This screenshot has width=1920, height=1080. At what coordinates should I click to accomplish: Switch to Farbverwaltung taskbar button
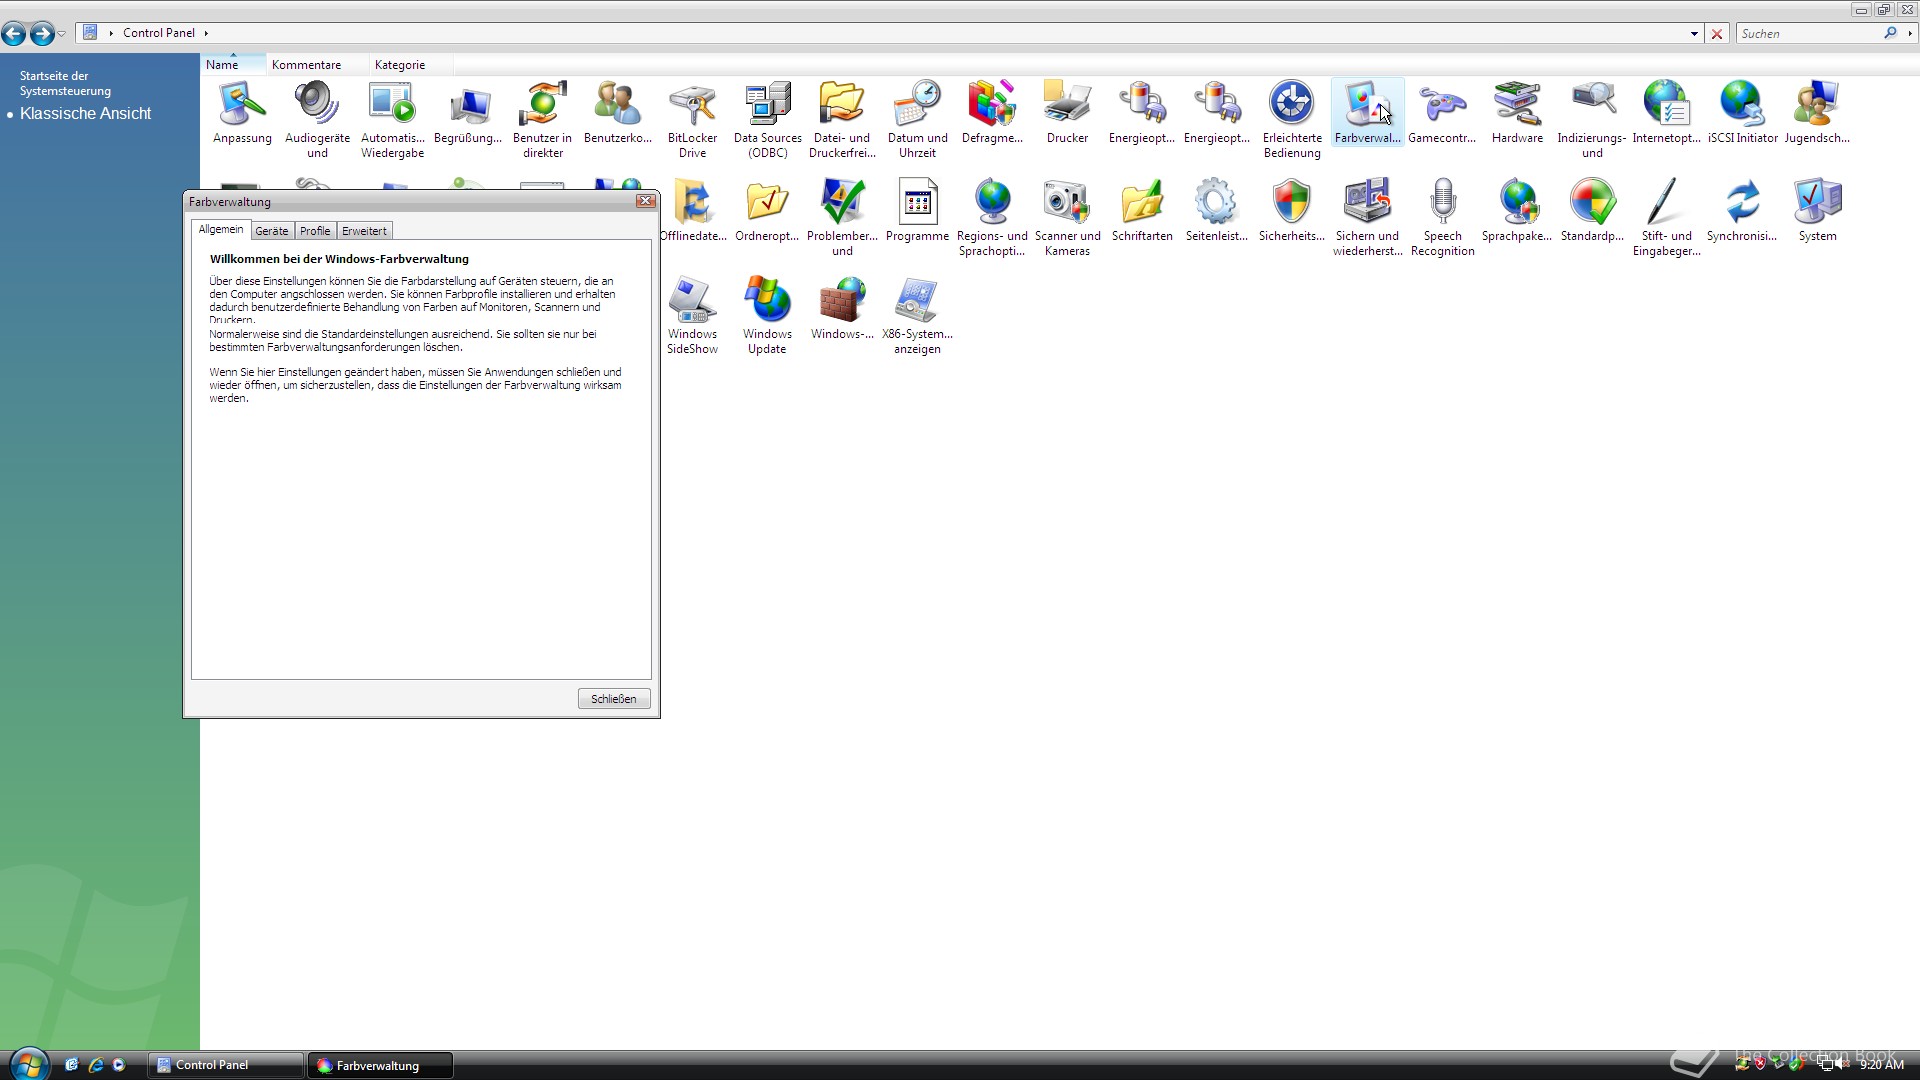tap(381, 1065)
